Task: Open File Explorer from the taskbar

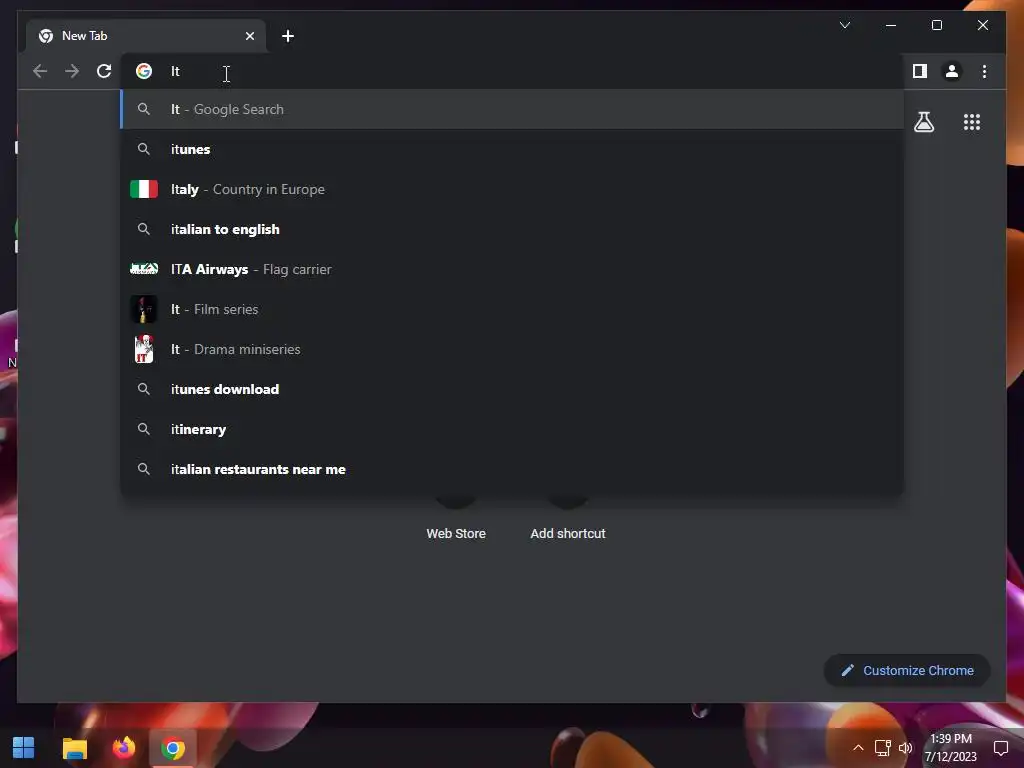Action: (x=74, y=748)
